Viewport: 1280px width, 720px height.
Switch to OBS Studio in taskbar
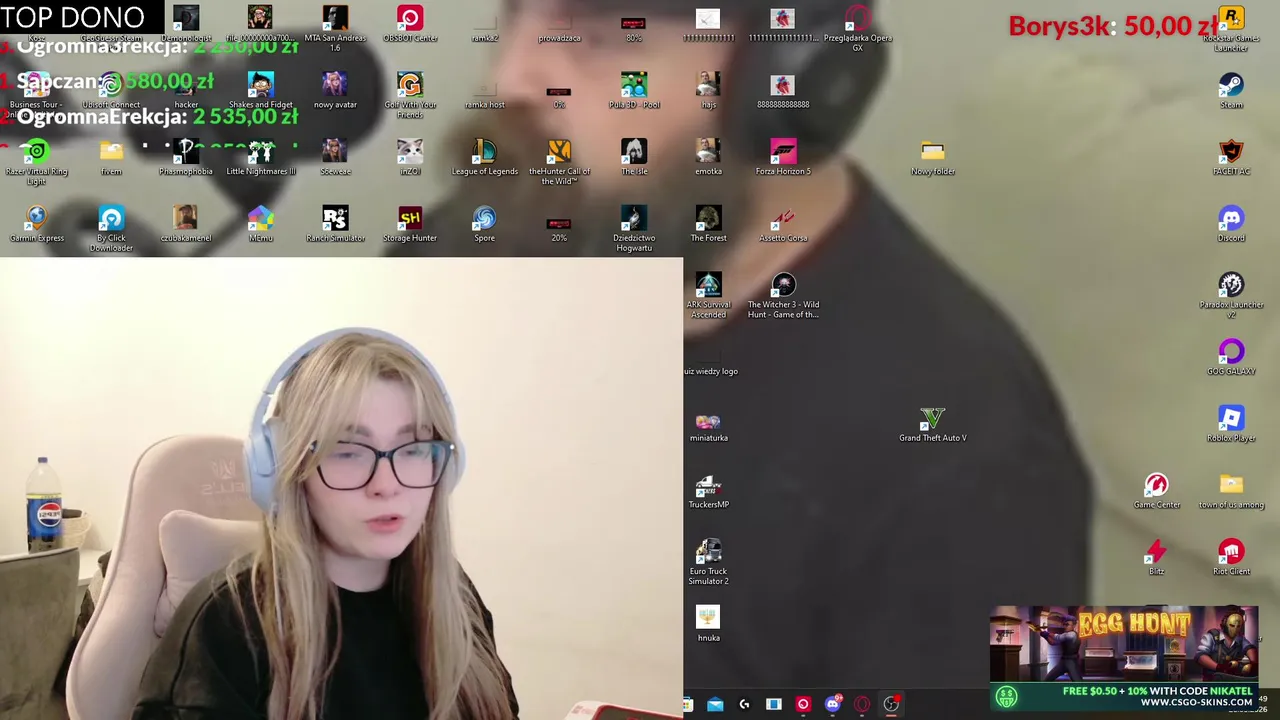coord(890,705)
